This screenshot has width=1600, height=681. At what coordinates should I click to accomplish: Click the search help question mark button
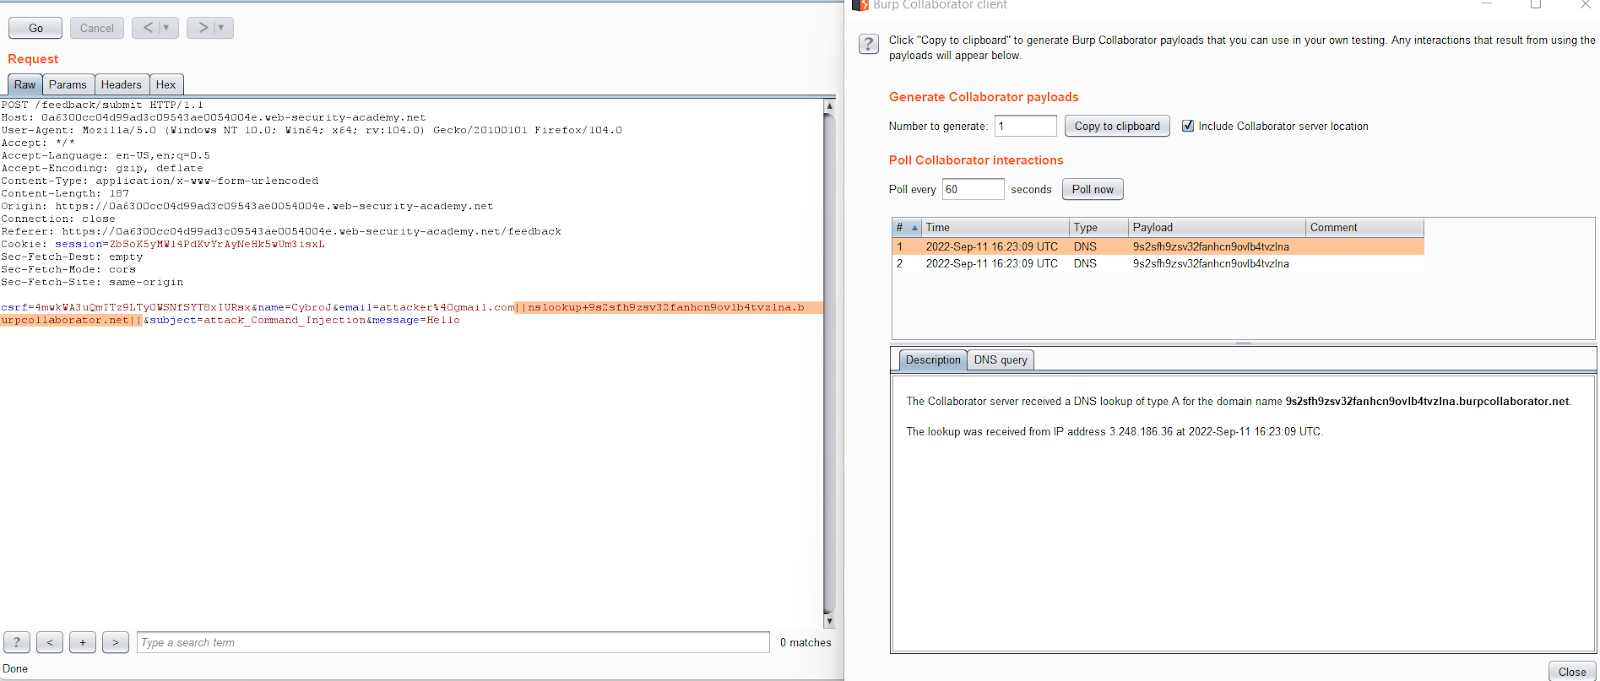click(16, 643)
